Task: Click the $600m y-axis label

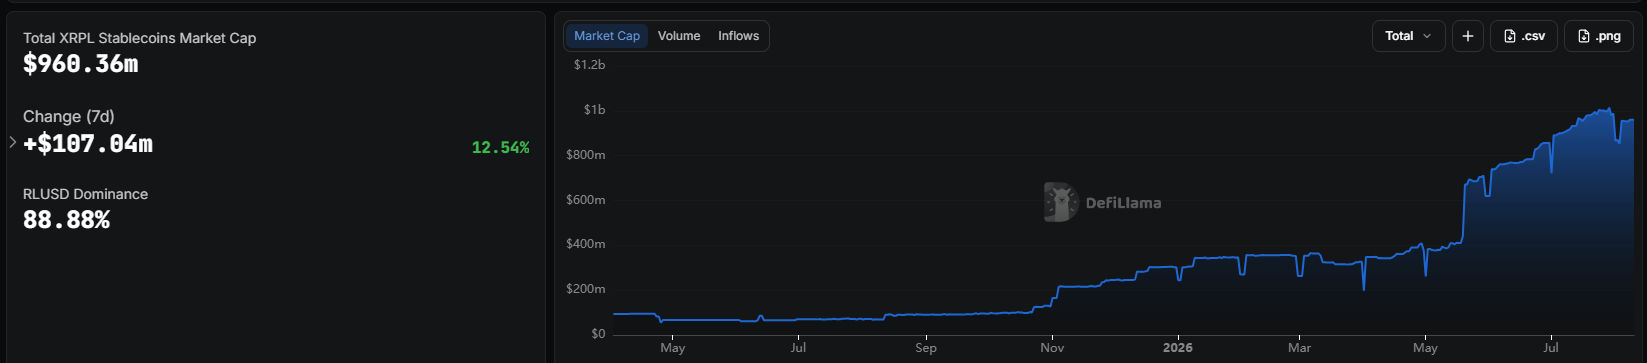Action: 585,200
